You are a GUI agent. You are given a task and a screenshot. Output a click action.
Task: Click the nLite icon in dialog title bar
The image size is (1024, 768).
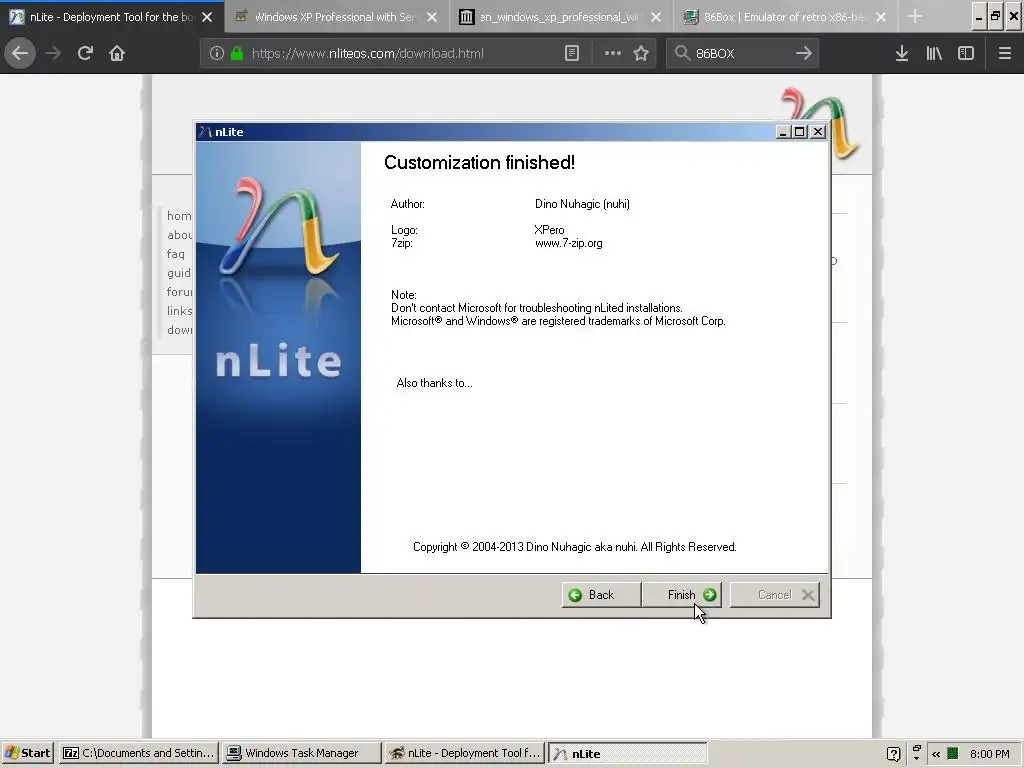(x=206, y=132)
